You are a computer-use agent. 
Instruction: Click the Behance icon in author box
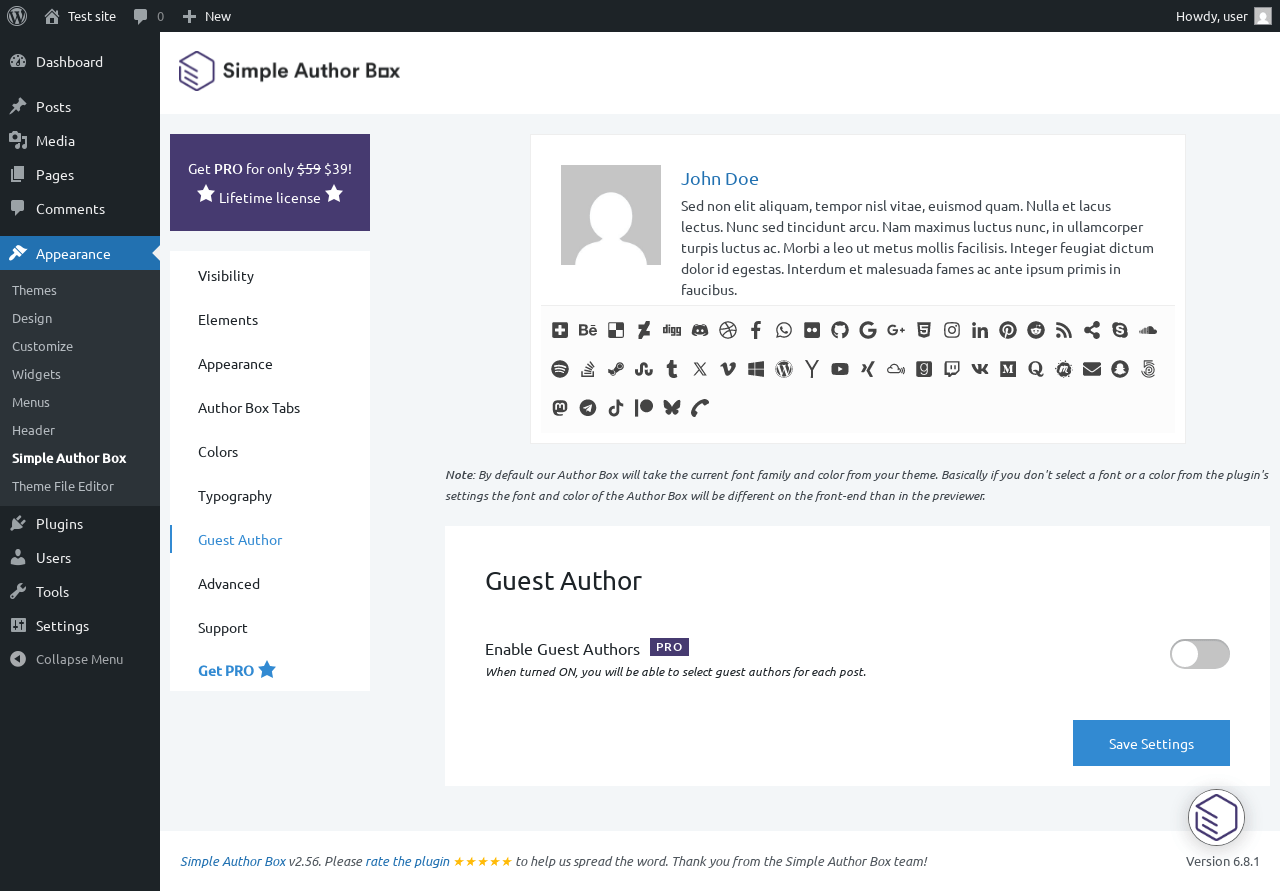pyautogui.click(x=588, y=330)
